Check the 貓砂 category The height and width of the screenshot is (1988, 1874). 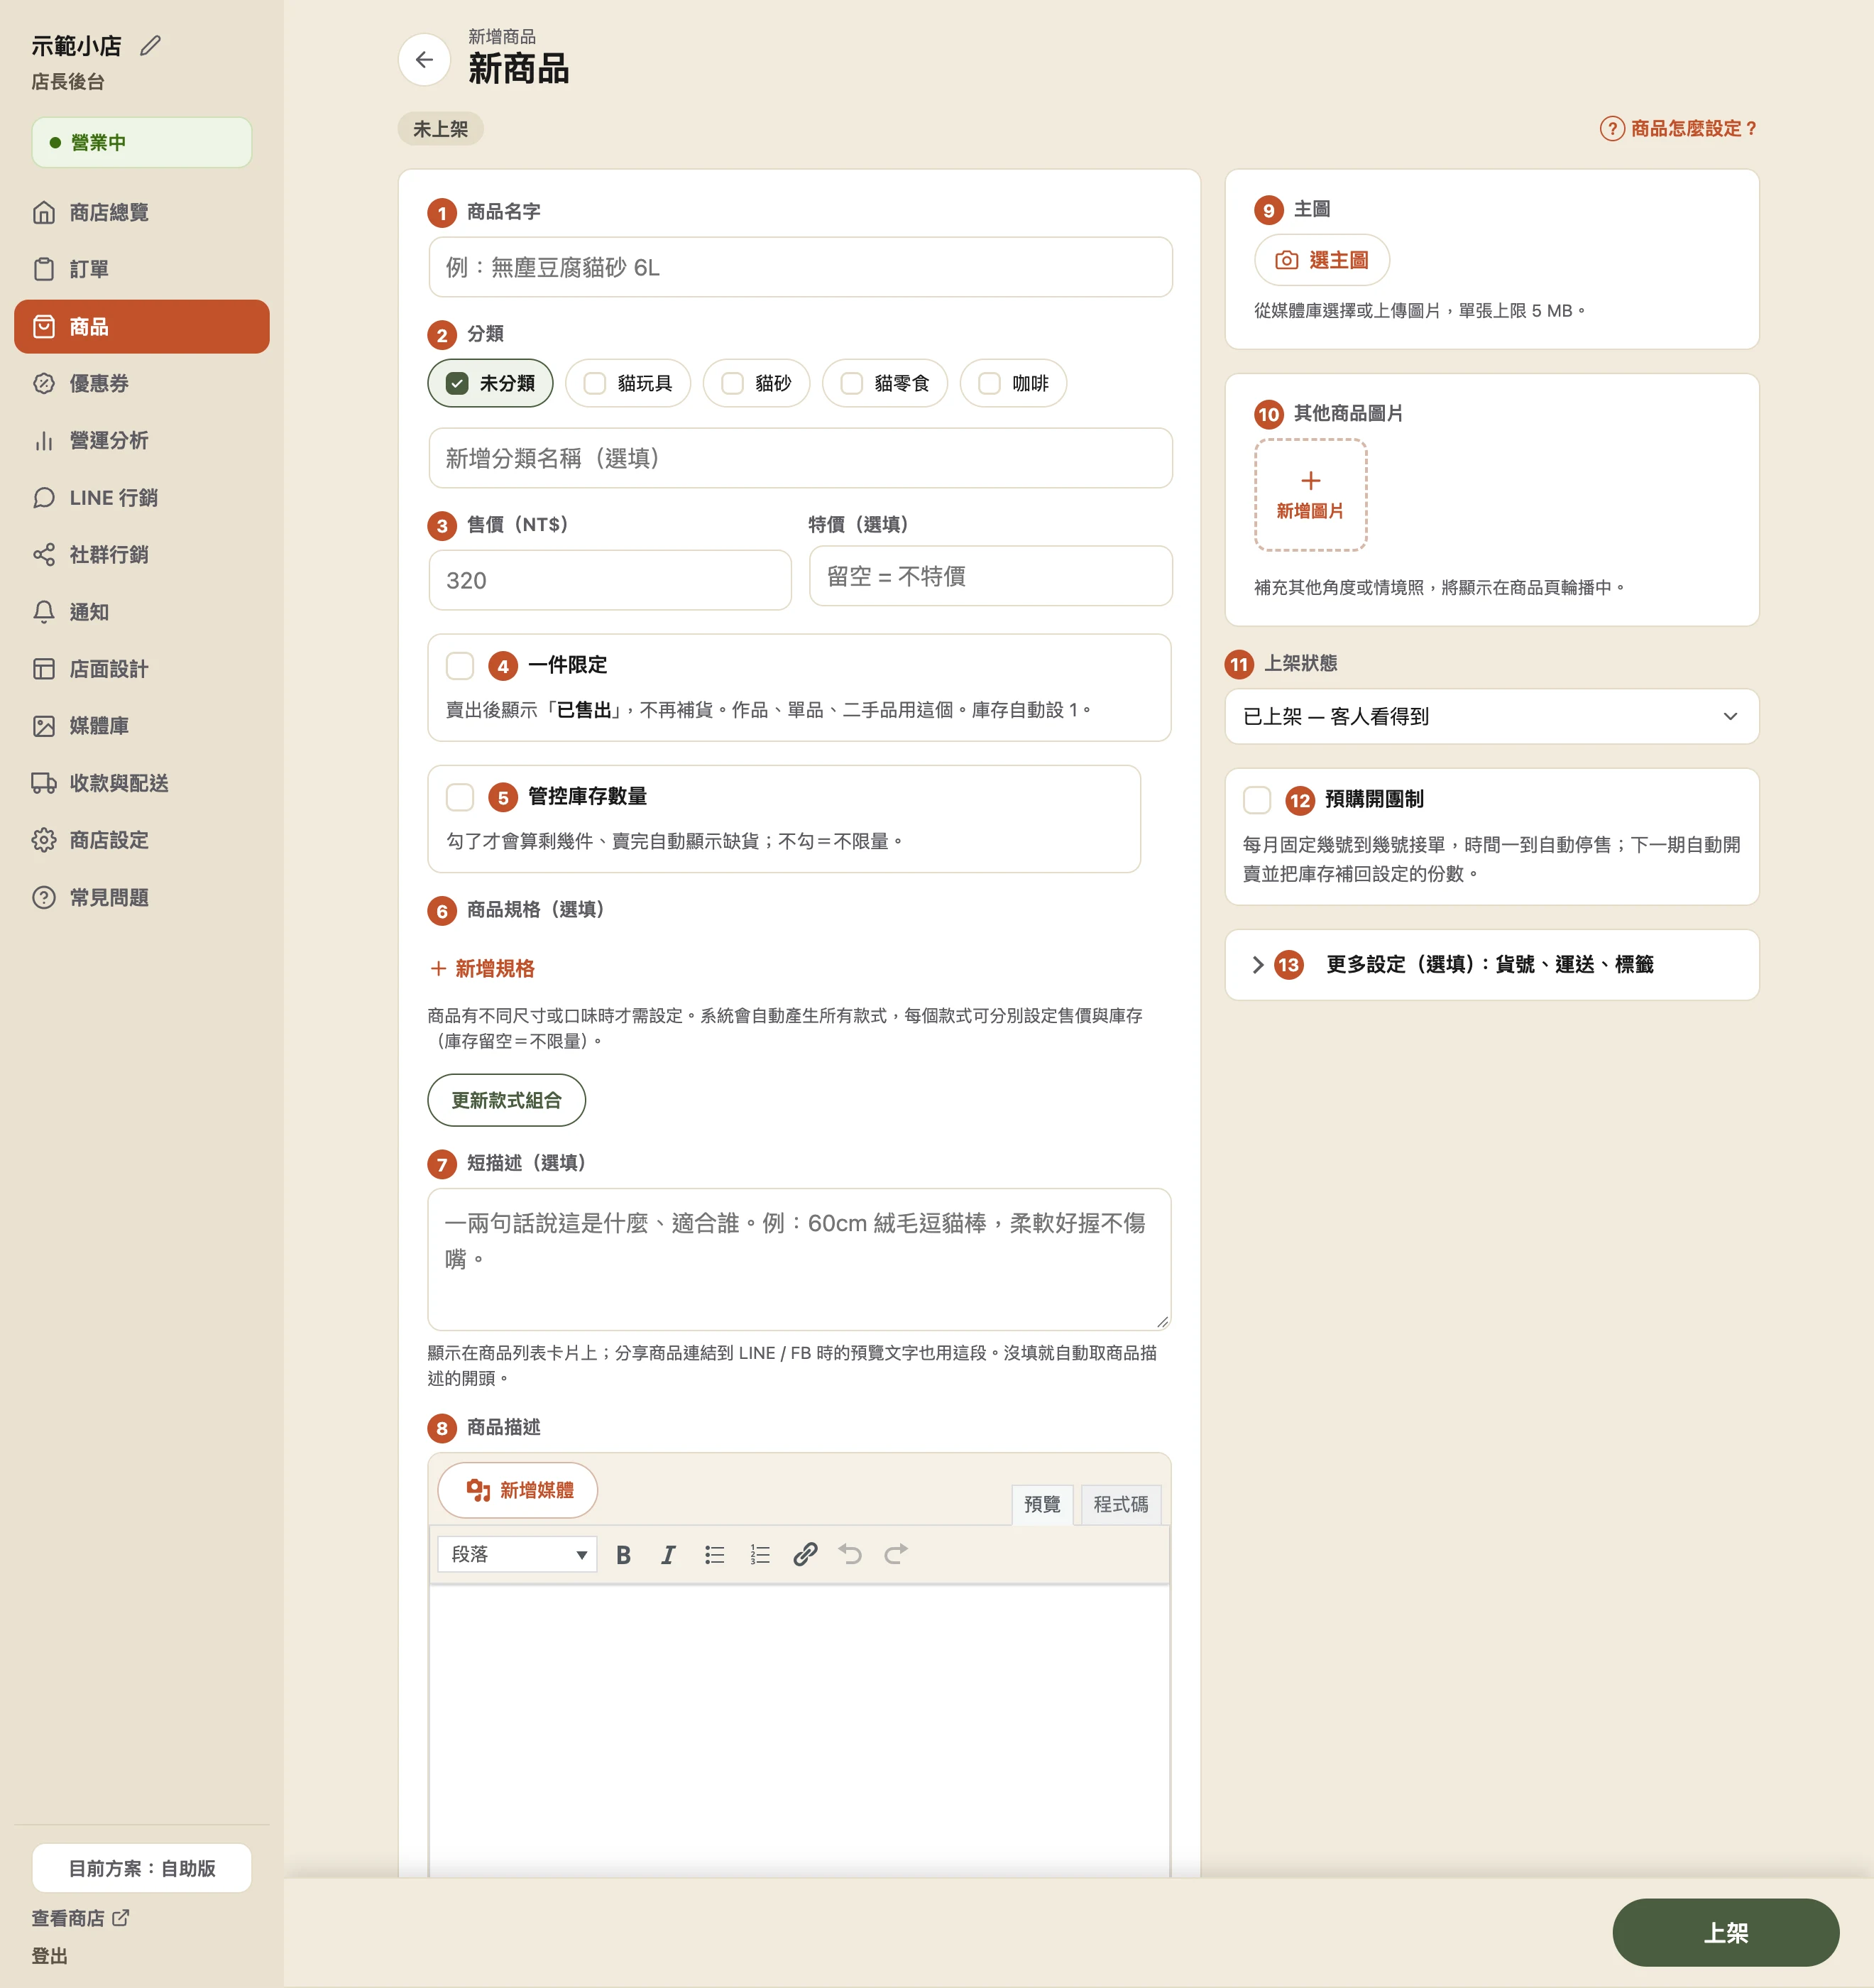(x=756, y=384)
